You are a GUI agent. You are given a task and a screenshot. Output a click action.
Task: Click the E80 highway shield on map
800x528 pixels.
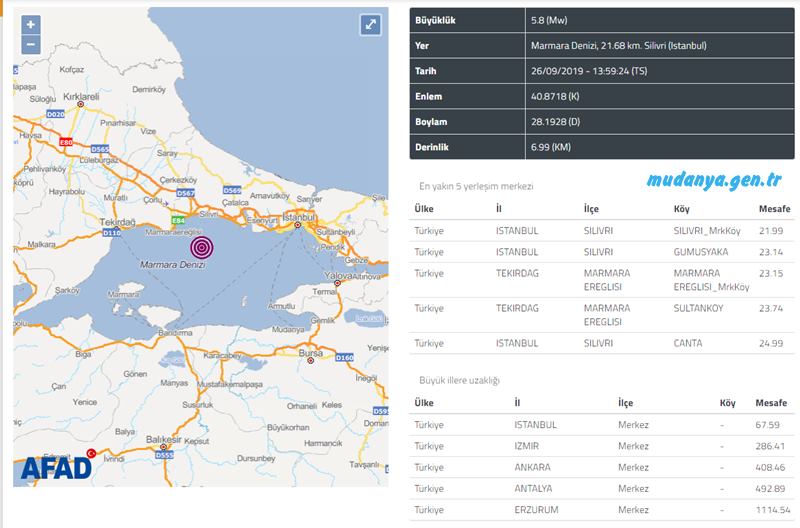(65, 144)
